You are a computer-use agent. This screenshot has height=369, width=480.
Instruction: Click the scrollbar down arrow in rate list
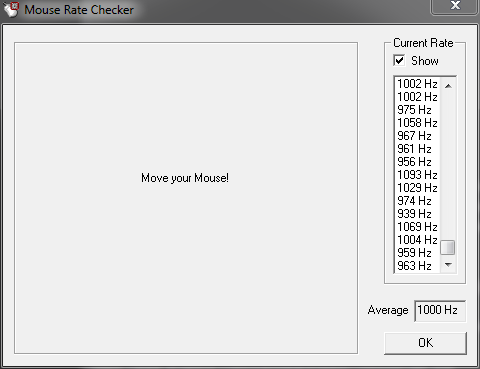448,265
